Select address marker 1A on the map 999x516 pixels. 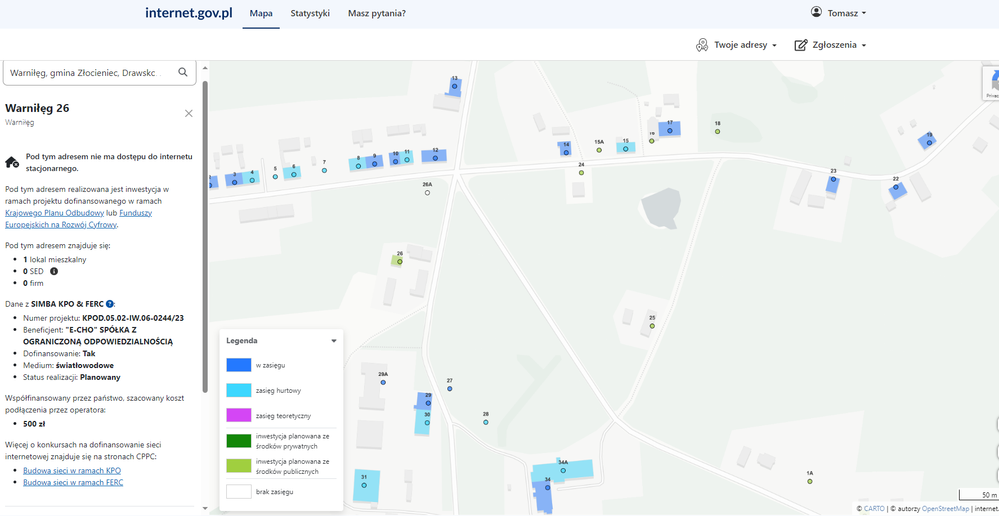pyautogui.click(x=810, y=481)
